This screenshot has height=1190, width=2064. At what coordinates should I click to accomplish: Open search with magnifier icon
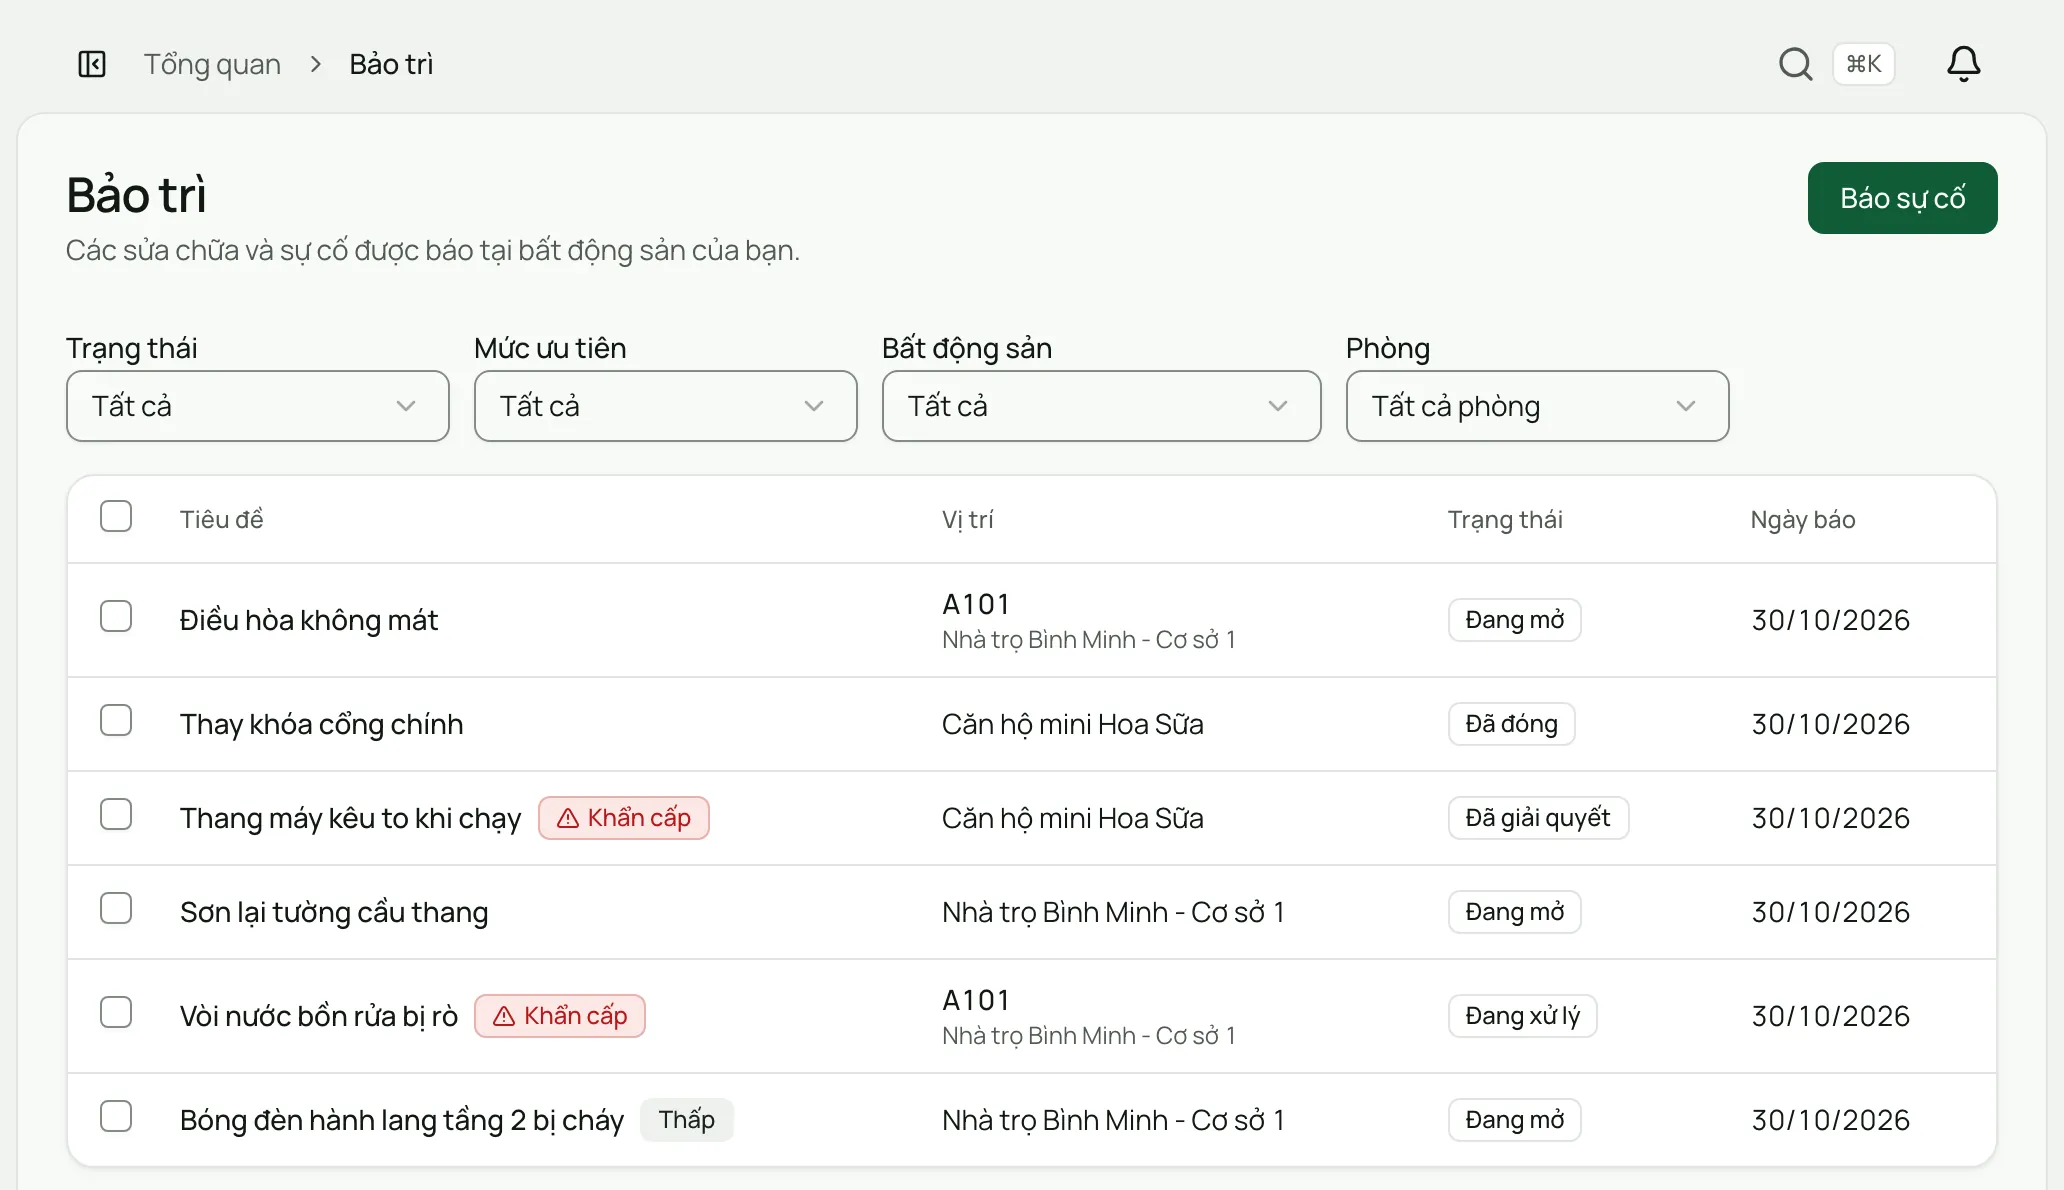click(1795, 64)
